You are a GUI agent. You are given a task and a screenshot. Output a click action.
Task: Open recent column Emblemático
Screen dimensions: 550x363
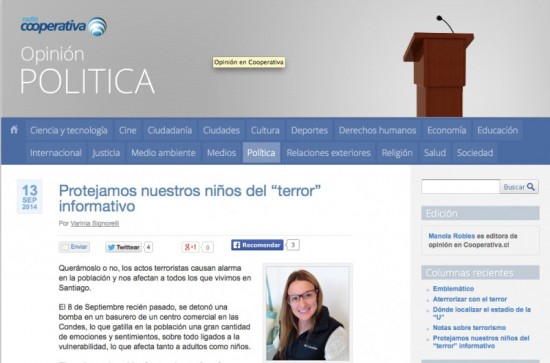pyautogui.click(x=453, y=289)
